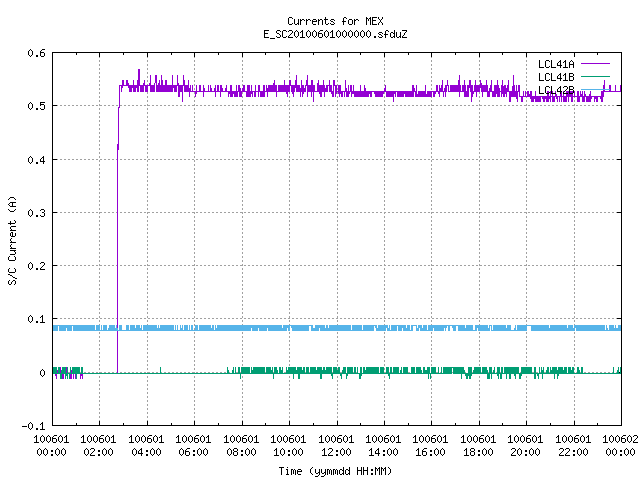Click the green LCL41B legend line sample
The height and width of the screenshot is (480, 640).
[x=595, y=76]
